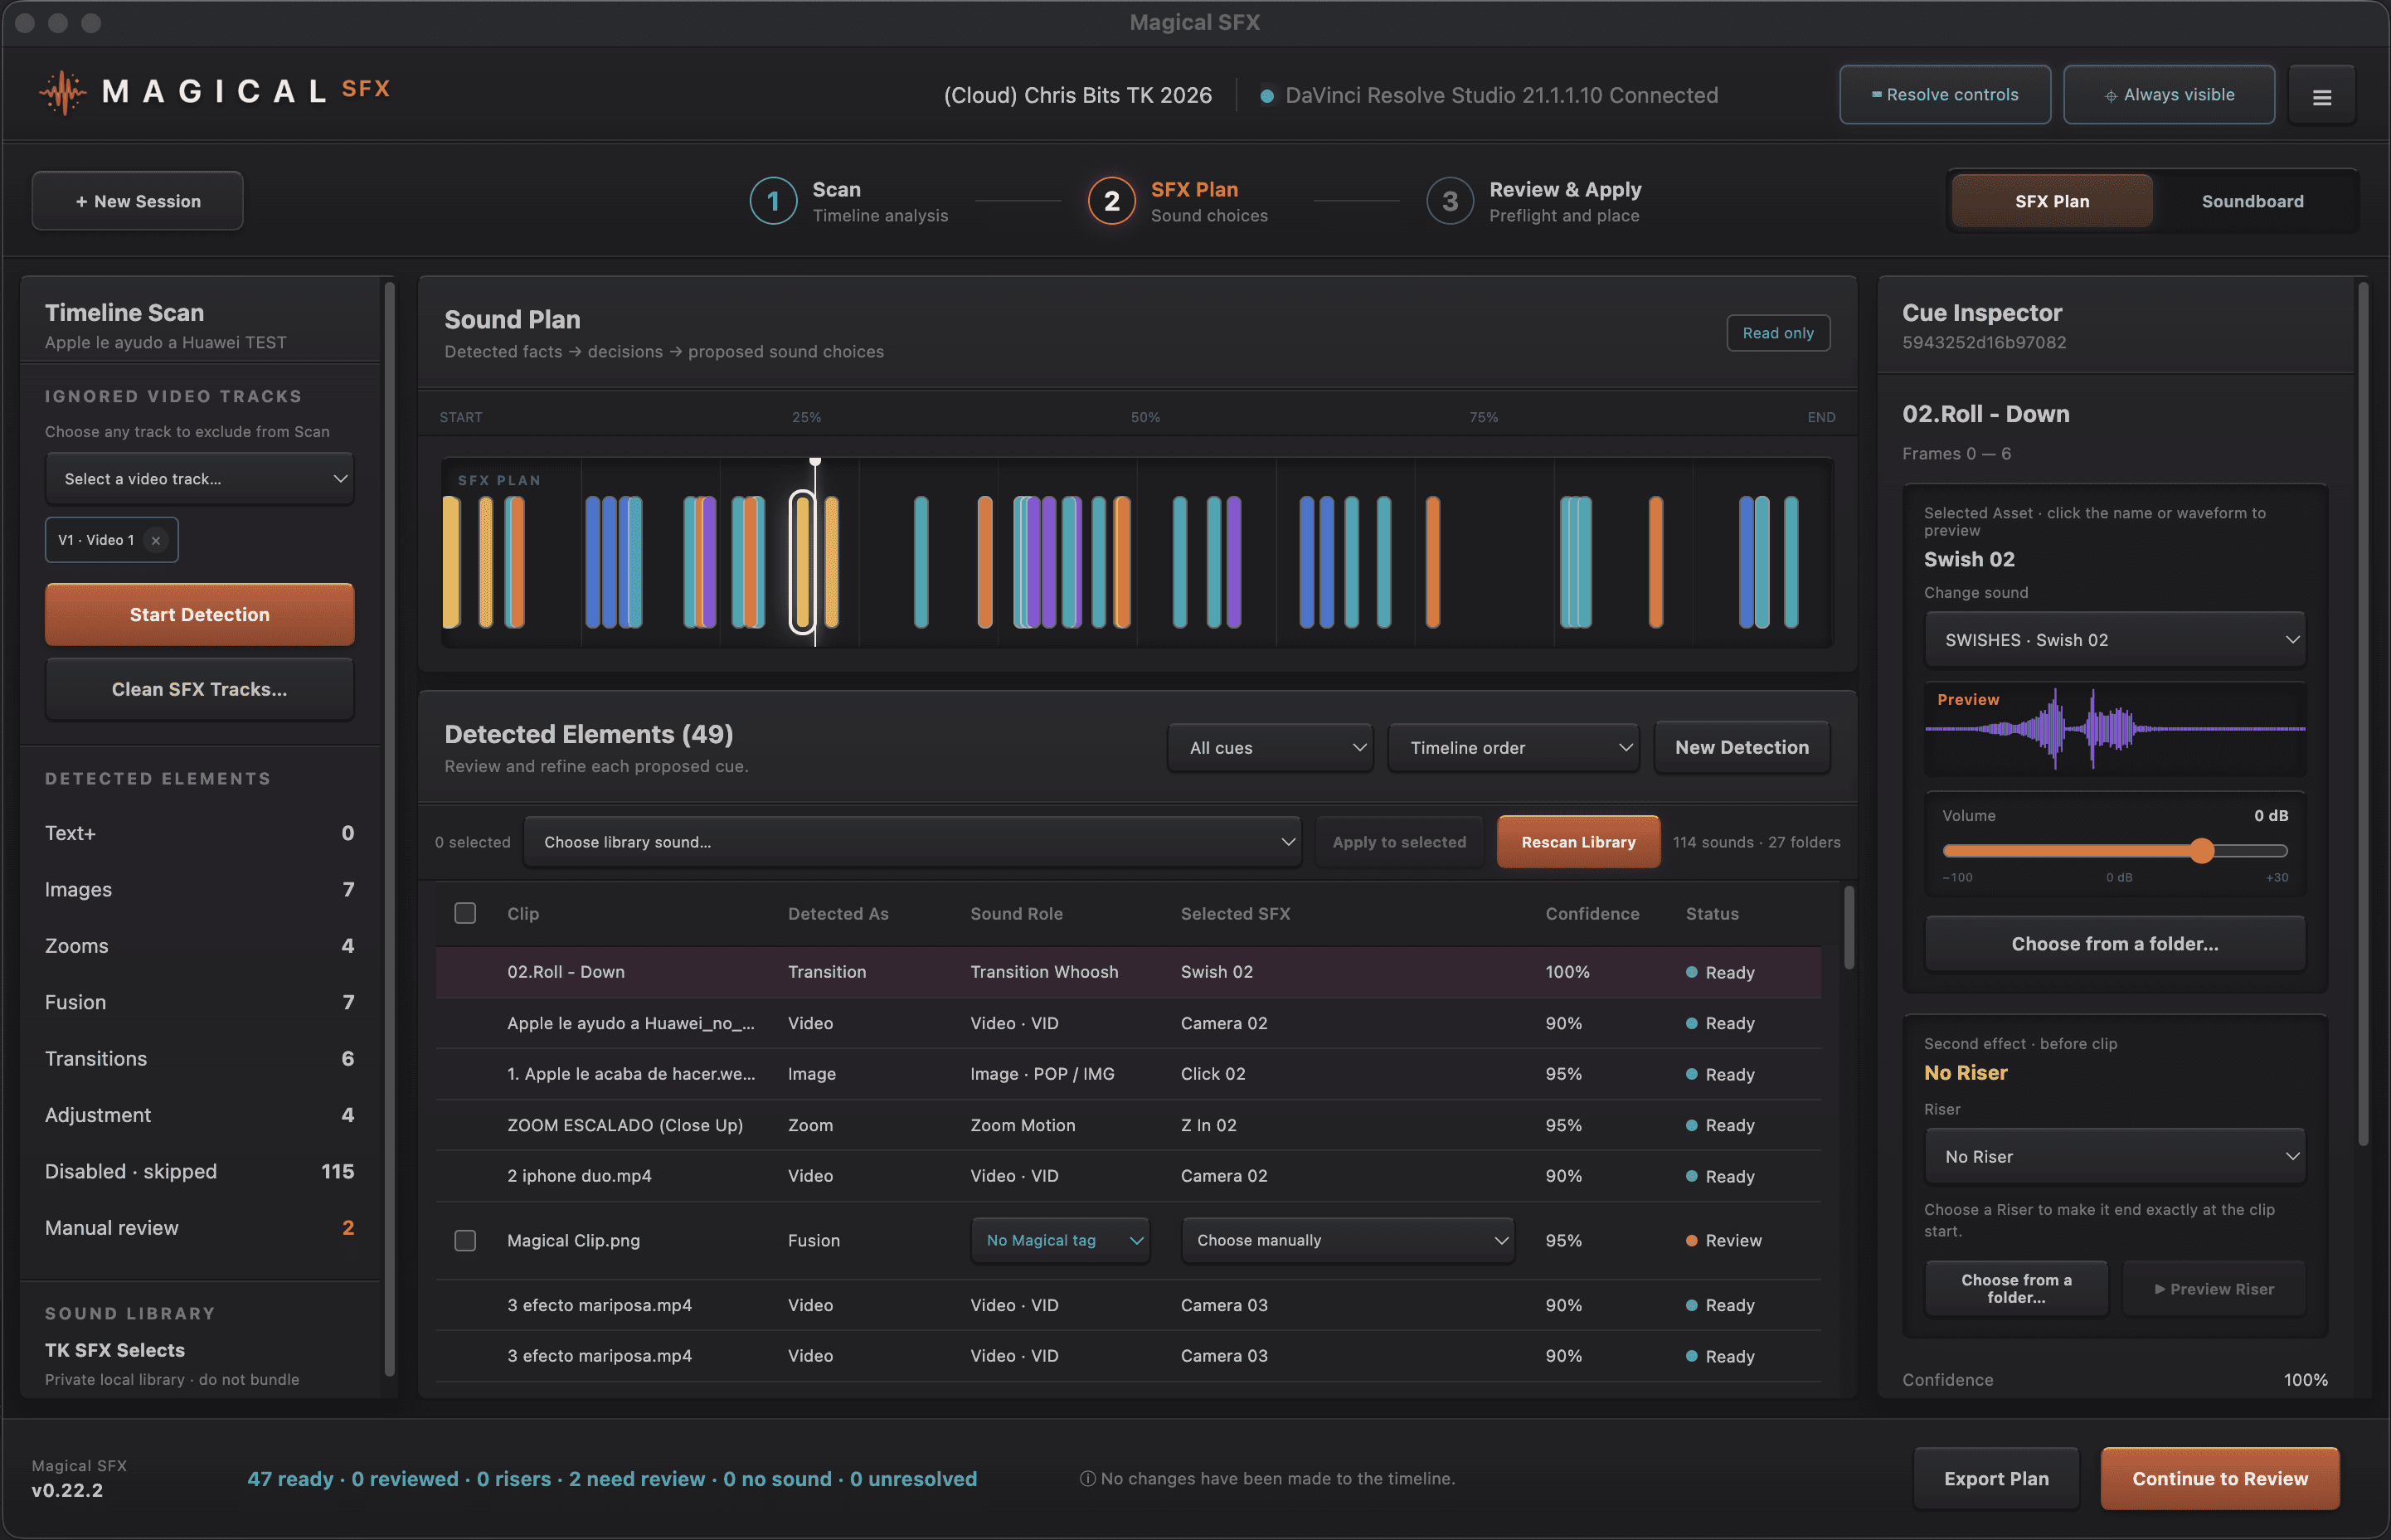Image resolution: width=2391 pixels, height=1540 pixels.
Task: Click Start Detection button
Action: 200,614
